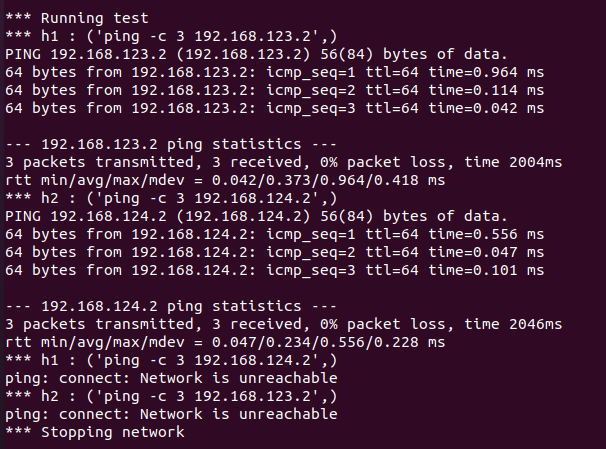The height and width of the screenshot is (449, 606).
Task: Click the packet summary line ending "time 2046ms"
Action: tap(283, 324)
